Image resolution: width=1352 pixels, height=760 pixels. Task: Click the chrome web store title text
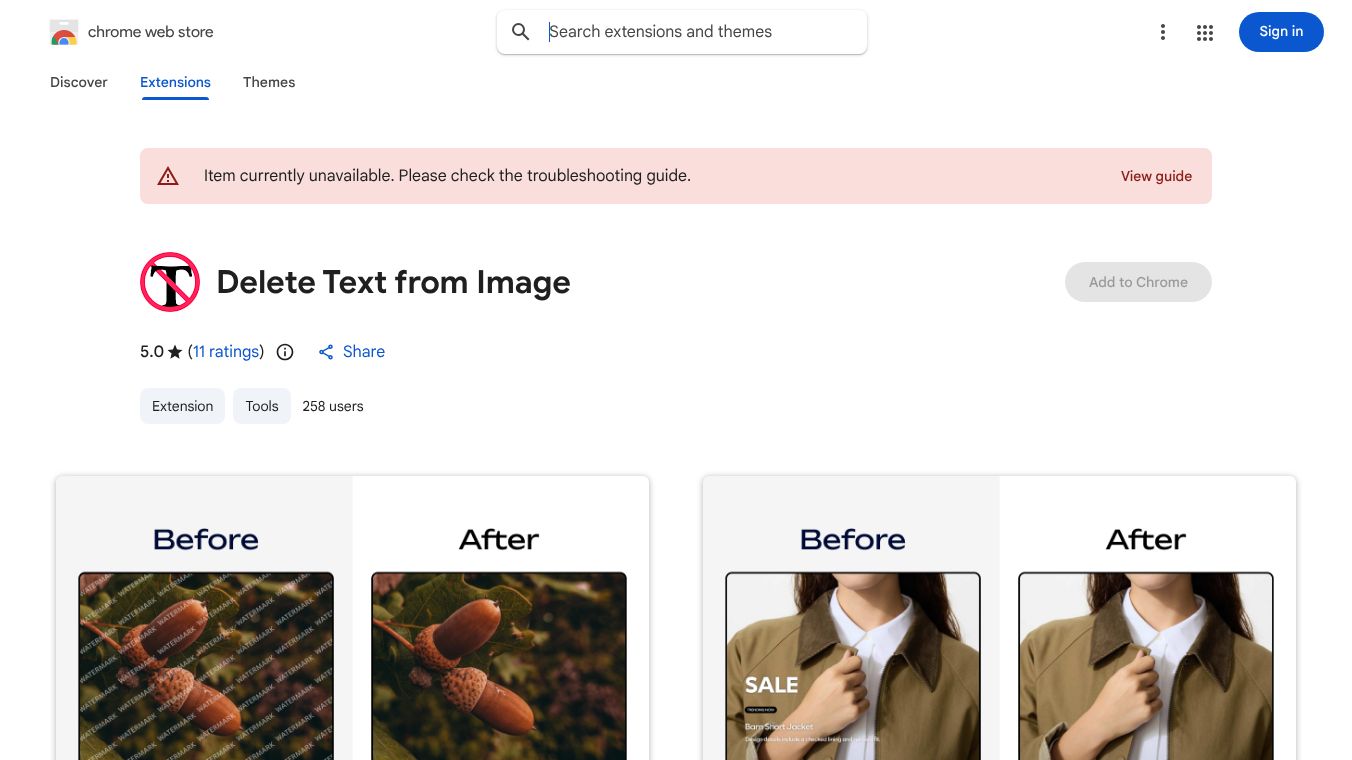[151, 32]
